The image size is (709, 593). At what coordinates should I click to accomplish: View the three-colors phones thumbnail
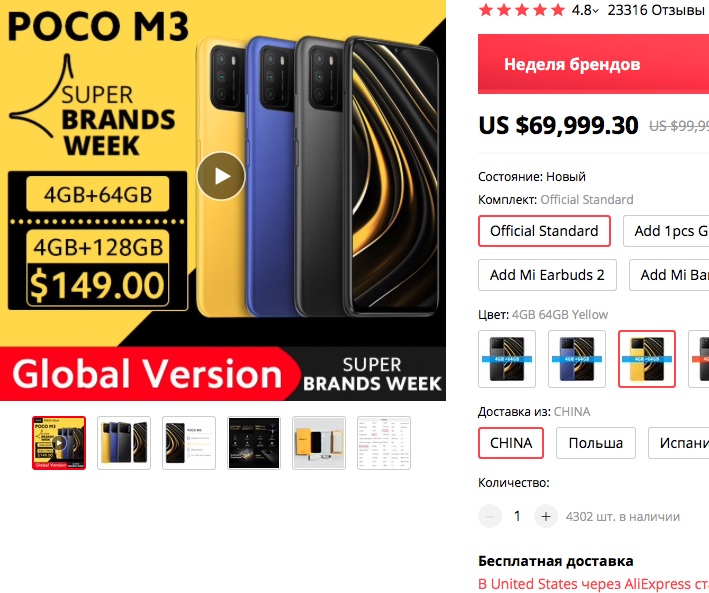coord(124,443)
